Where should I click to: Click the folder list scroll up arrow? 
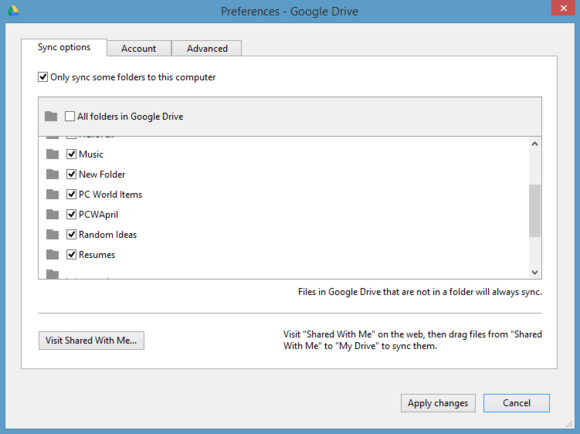pos(535,144)
